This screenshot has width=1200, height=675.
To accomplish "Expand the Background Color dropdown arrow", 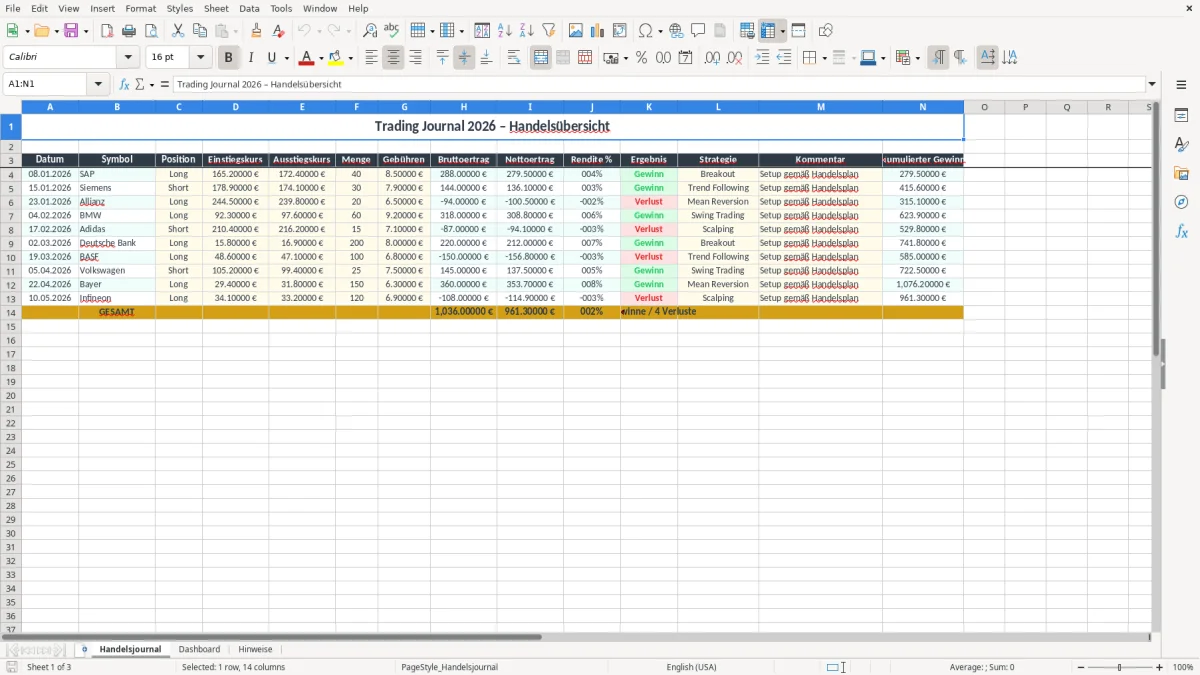I will (x=350, y=58).
